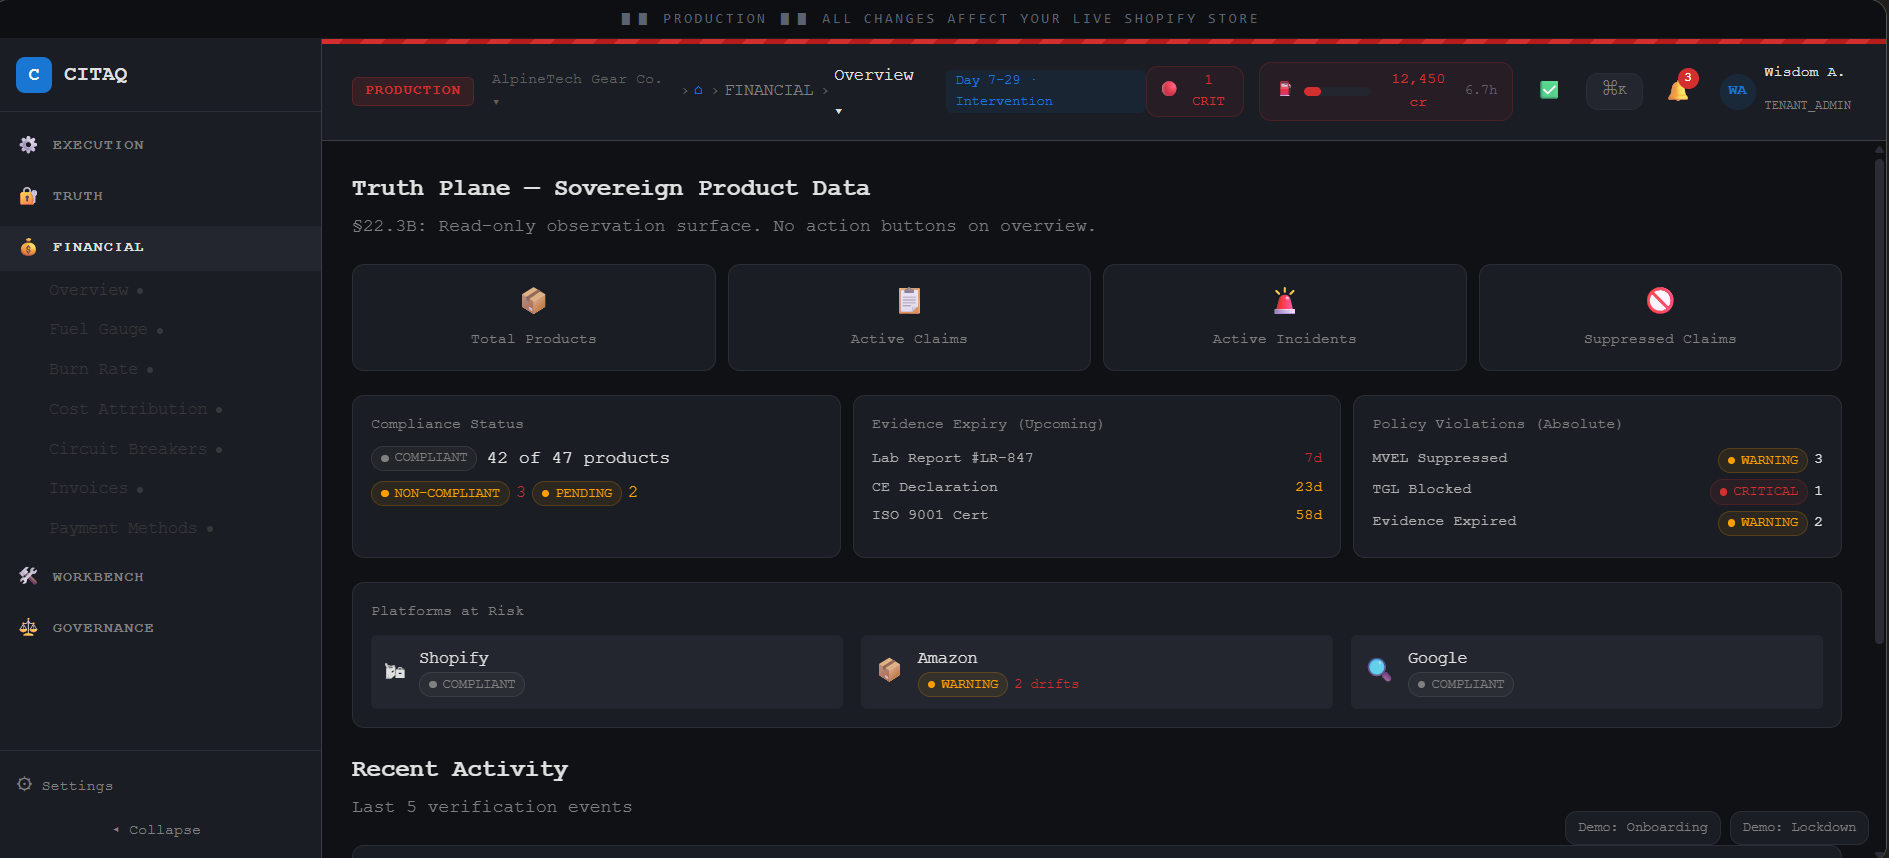Open notifications bell with 3 badge
Image resolution: width=1889 pixels, height=858 pixels.
tap(1679, 90)
